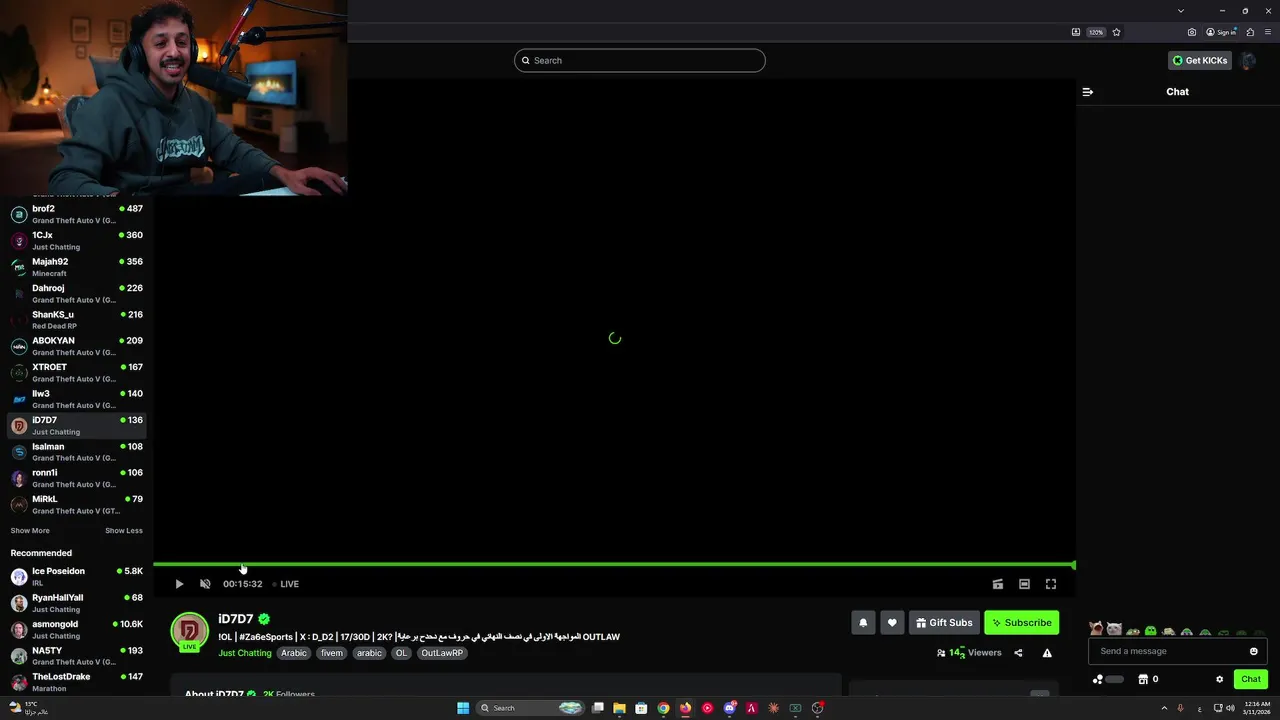This screenshot has width=1280, height=720.
Task: Click the Arabic language tag
Action: (294, 653)
